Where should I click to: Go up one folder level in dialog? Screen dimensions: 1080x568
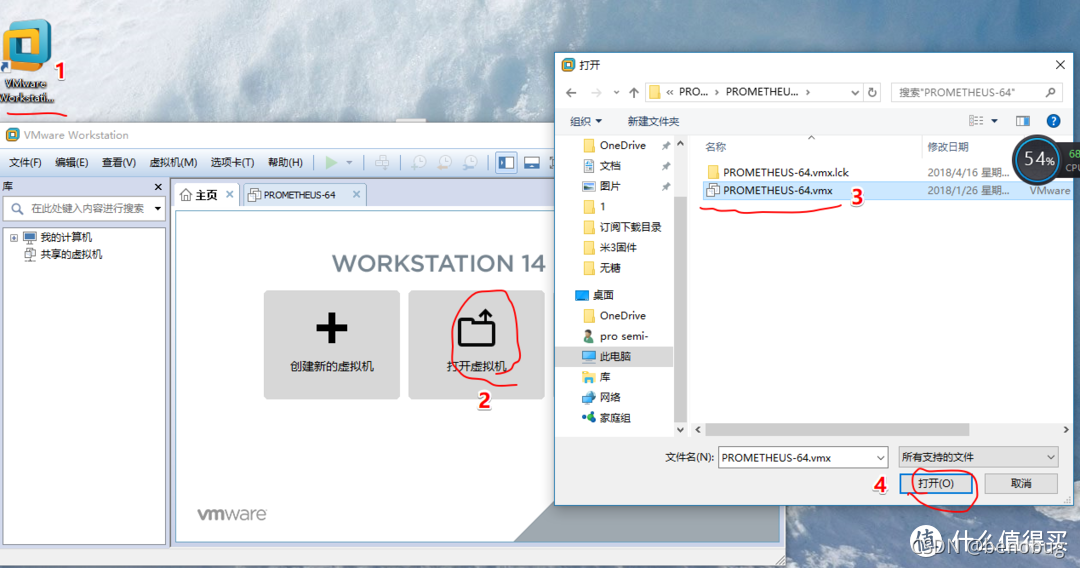(634, 92)
